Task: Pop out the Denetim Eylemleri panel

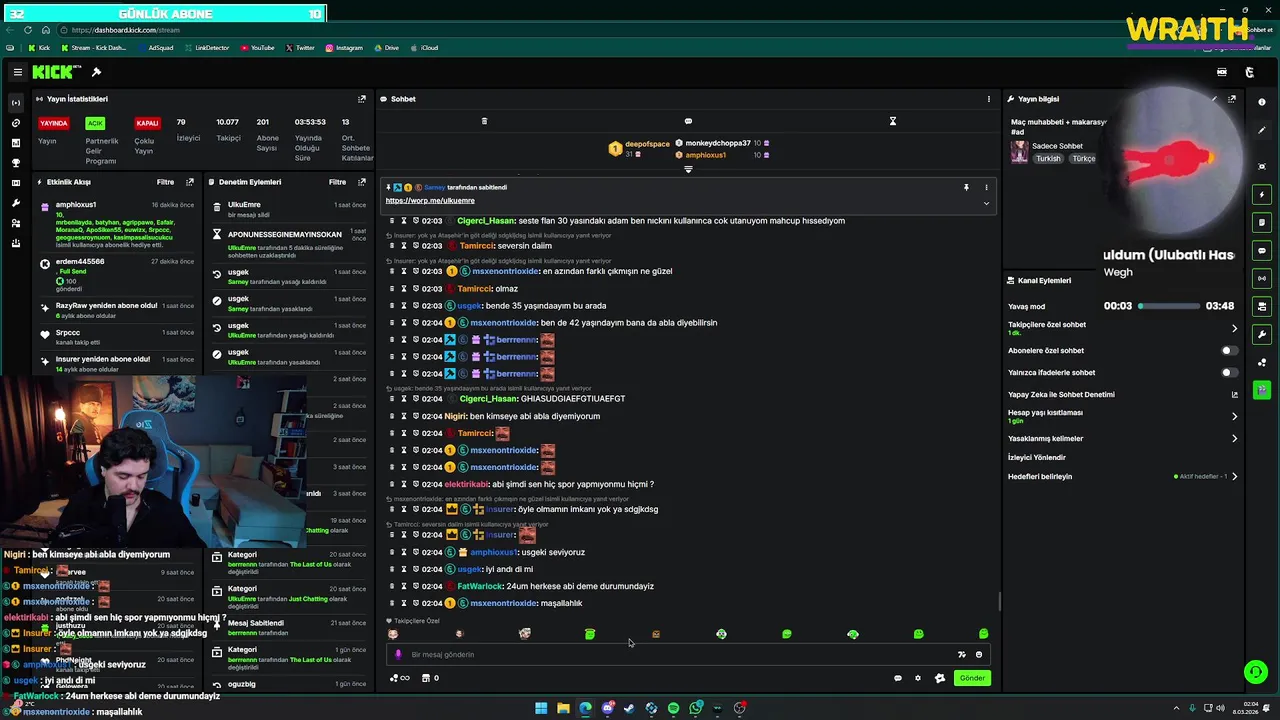Action: [362, 182]
